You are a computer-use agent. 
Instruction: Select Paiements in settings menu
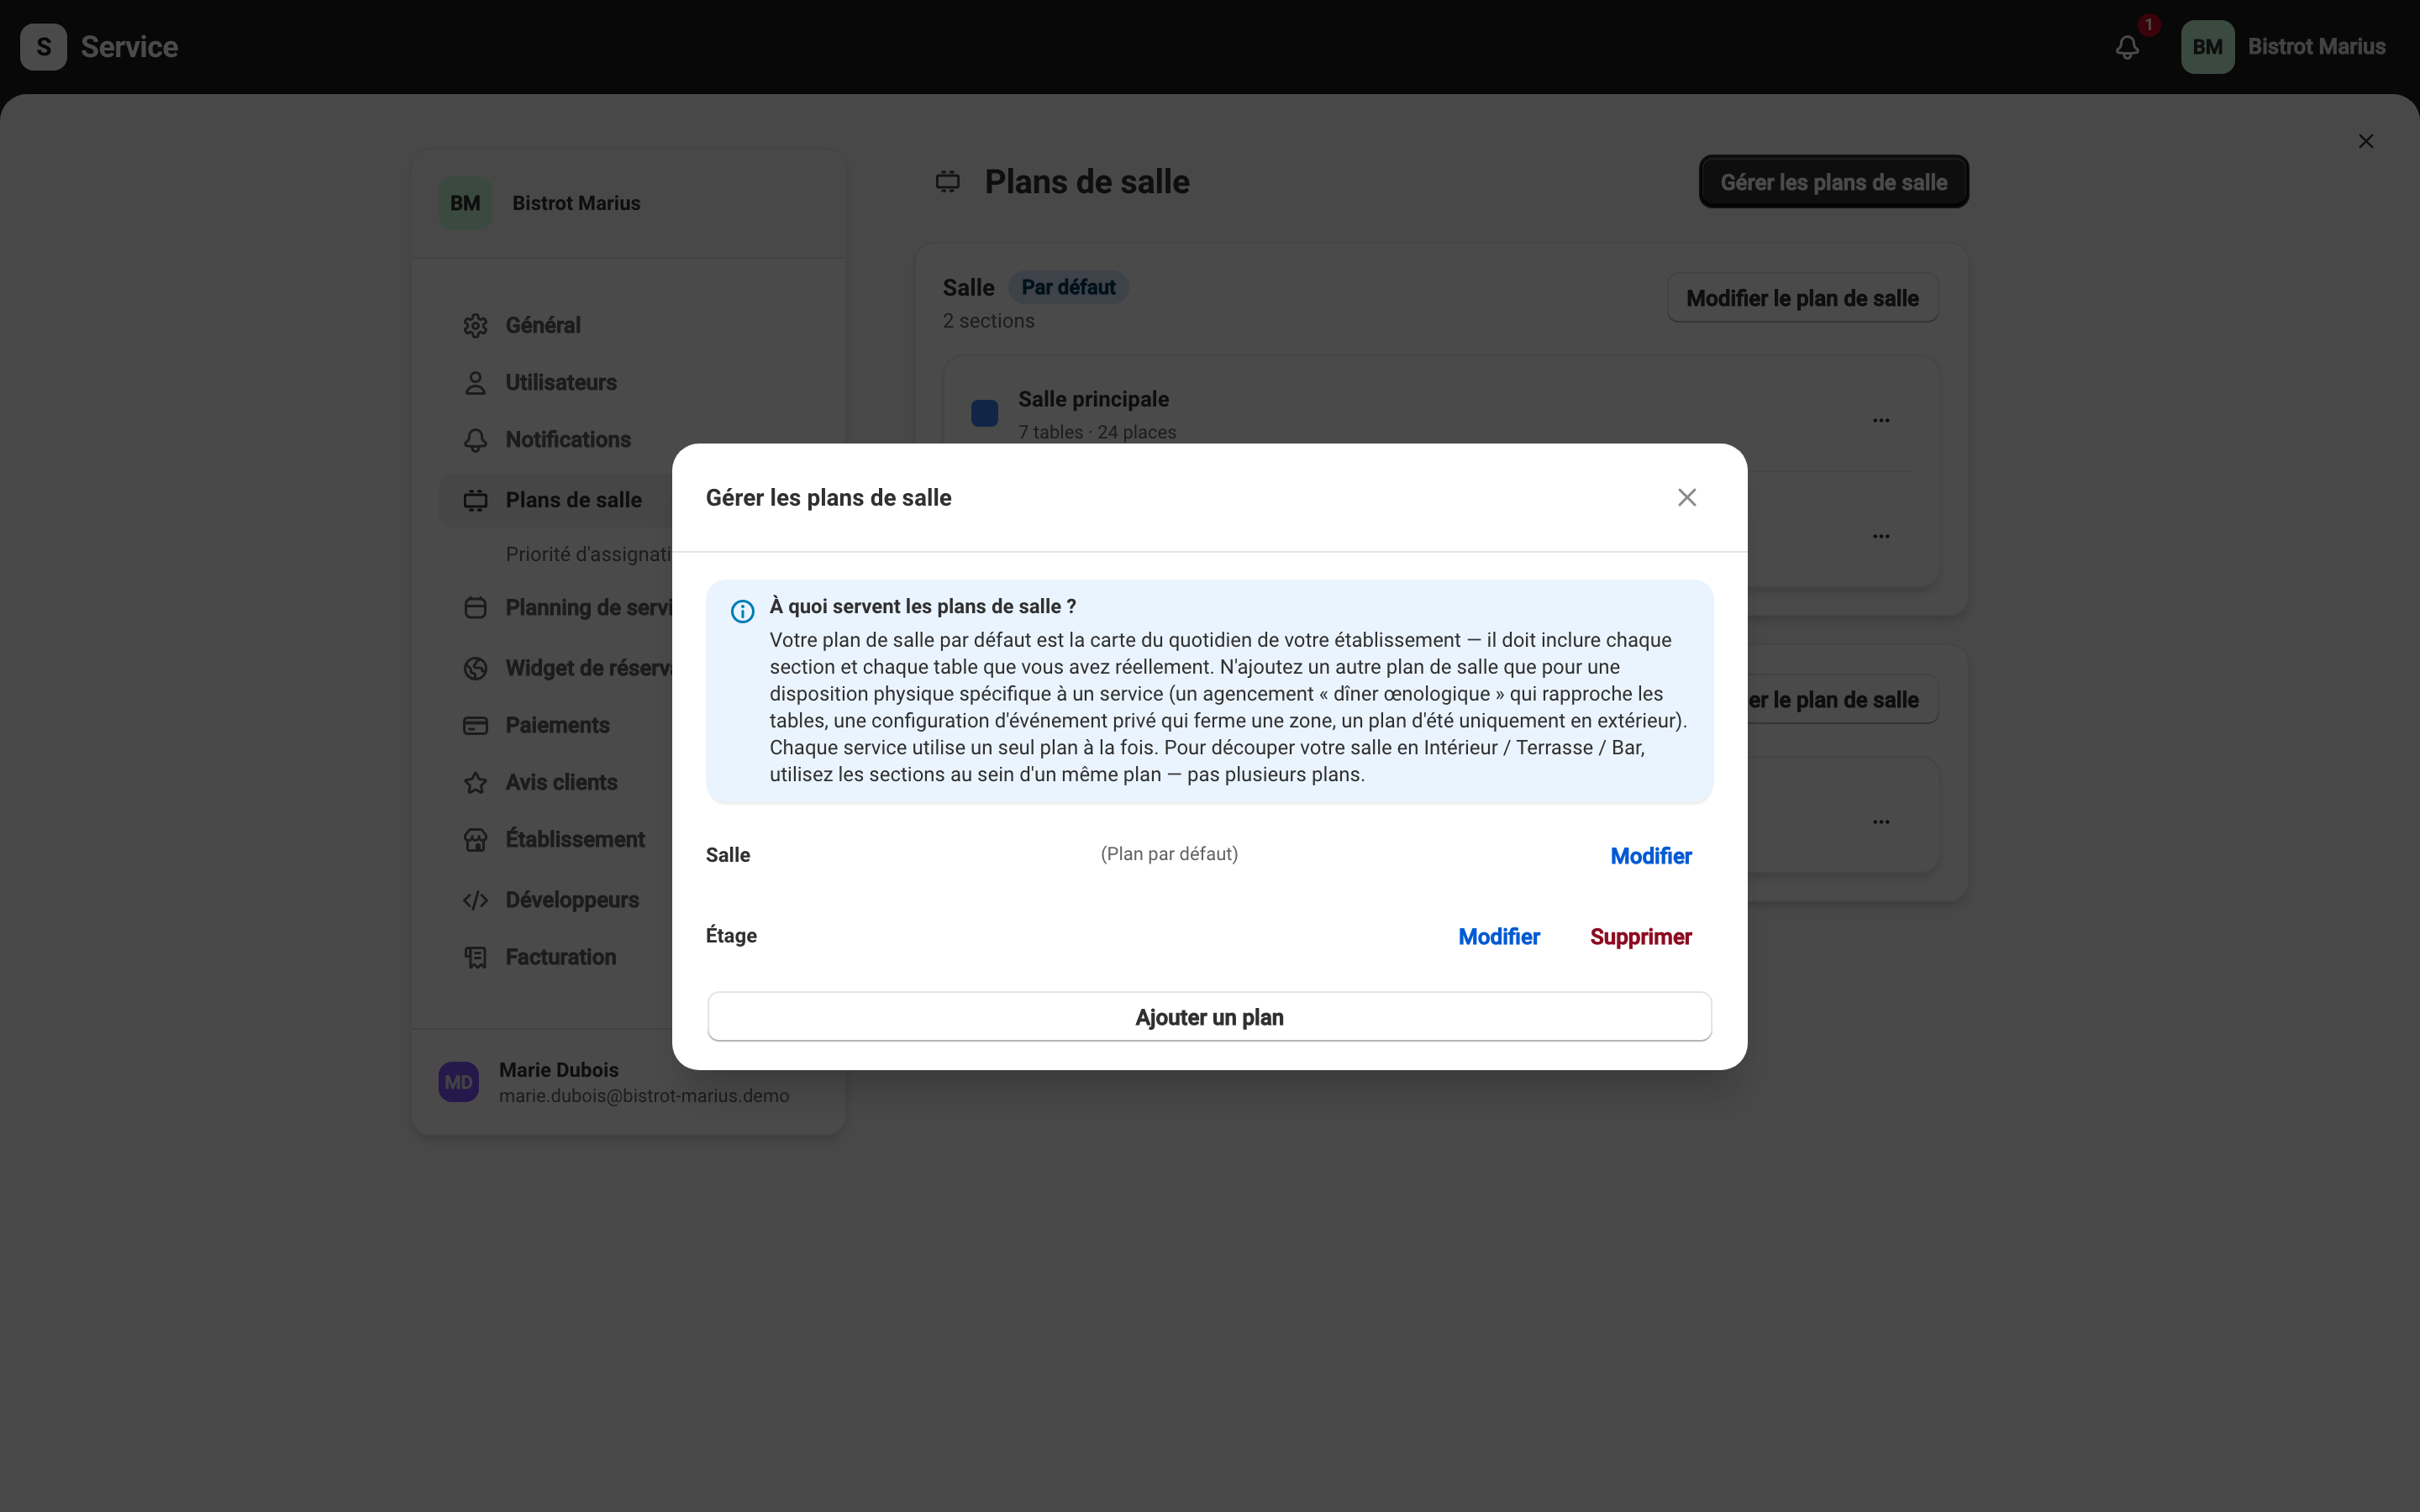pyautogui.click(x=557, y=725)
